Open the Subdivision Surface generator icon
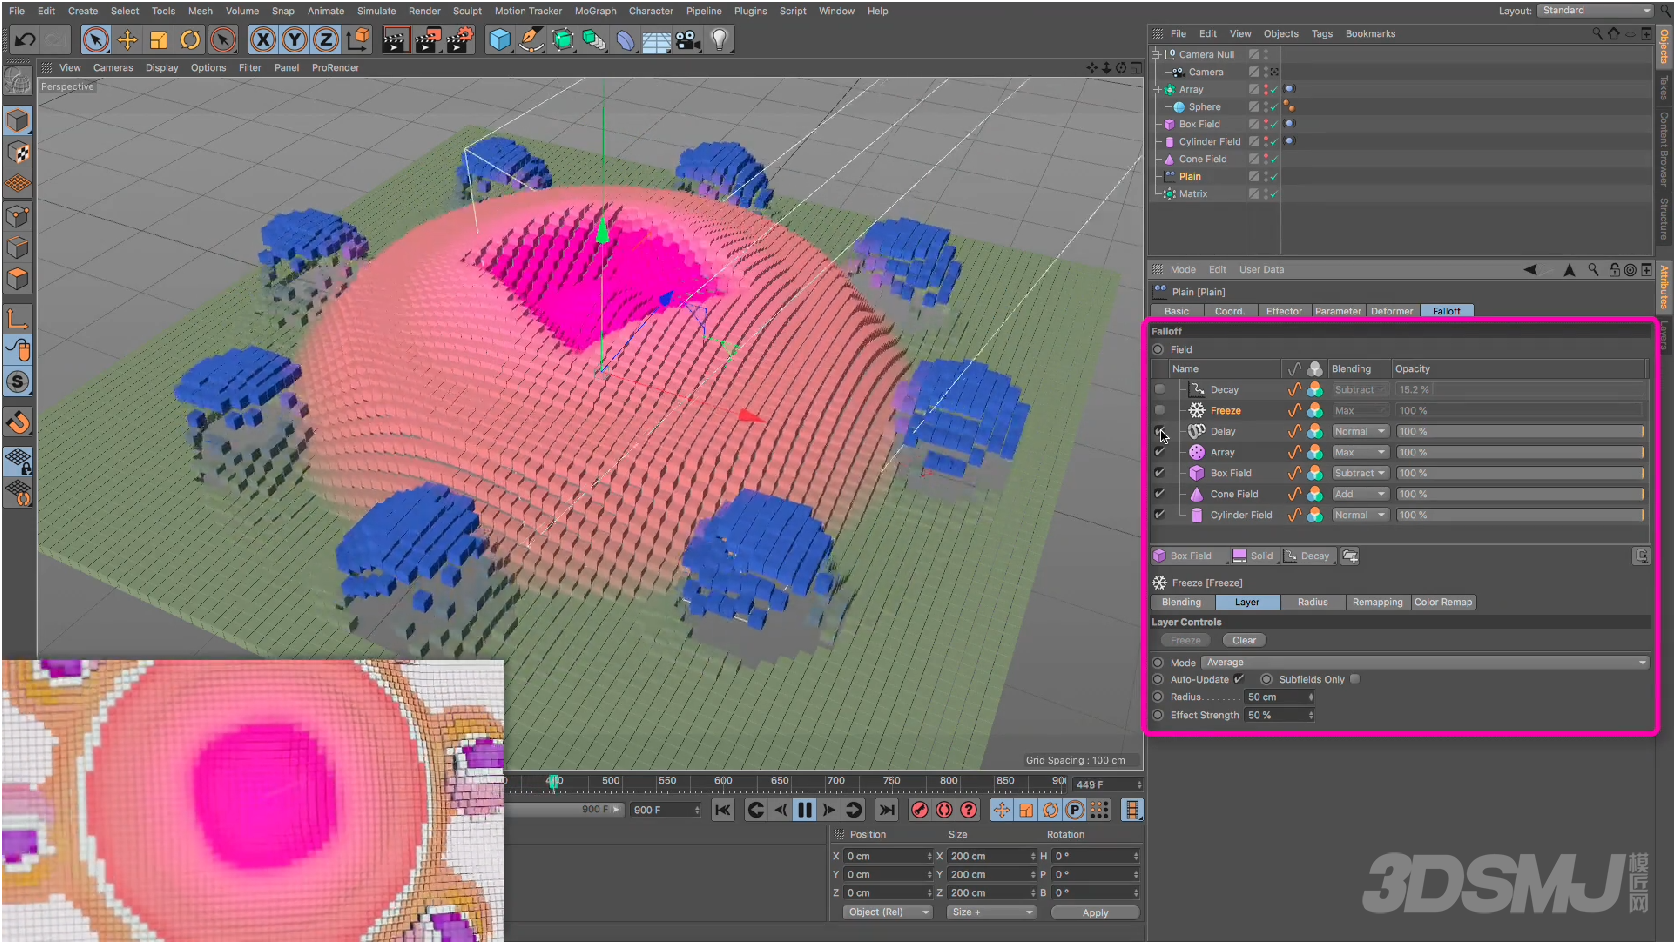The height and width of the screenshot is (944, 1676). coord(564,40)
